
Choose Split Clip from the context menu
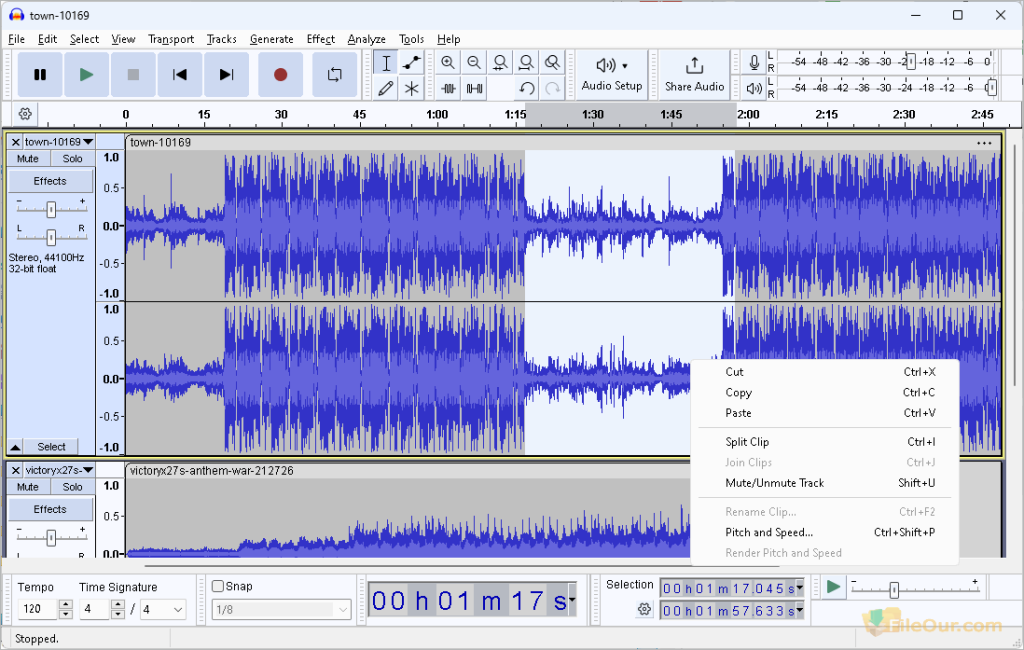point(747,441)
